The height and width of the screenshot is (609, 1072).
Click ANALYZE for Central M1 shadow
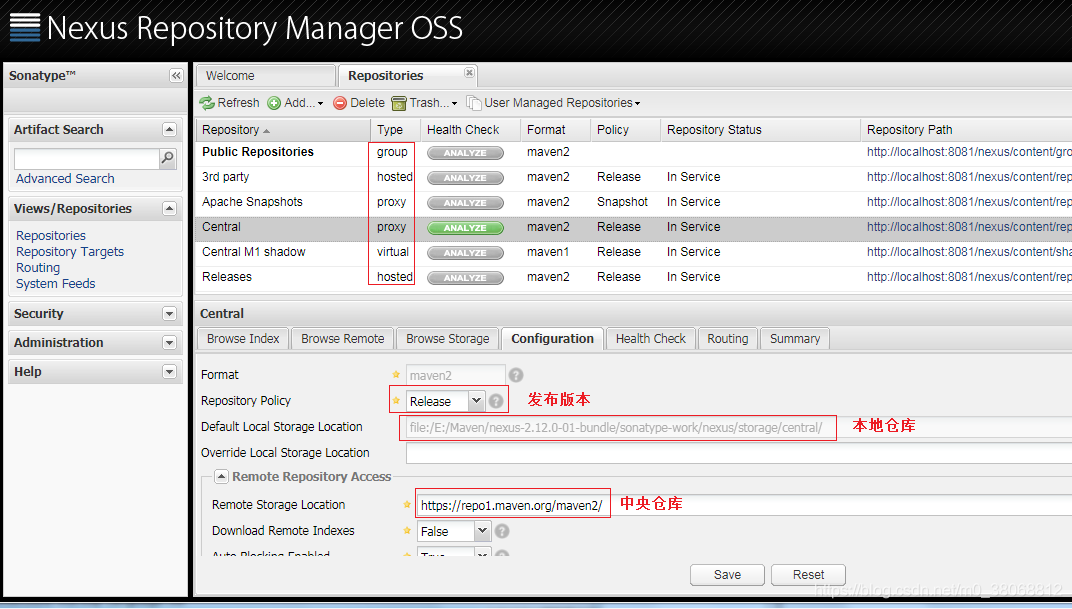pyautogui.click(x=465, y=253)
